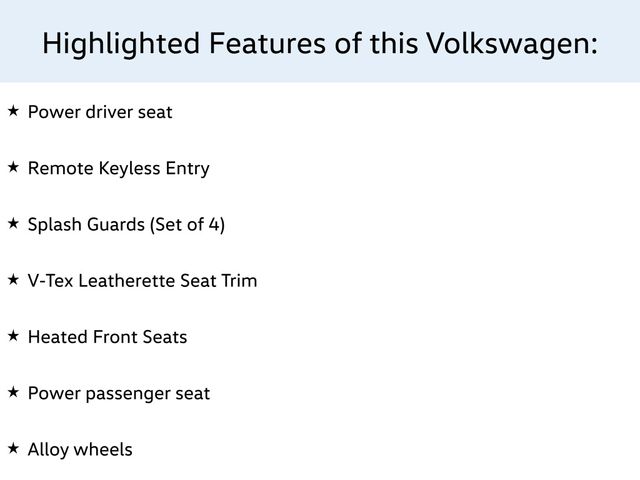The height and width of the screenshot is (480, 640).
Task: Click the (Set of 4) parenthetical text
Action: pyautogui.click(x=186, y=224)
